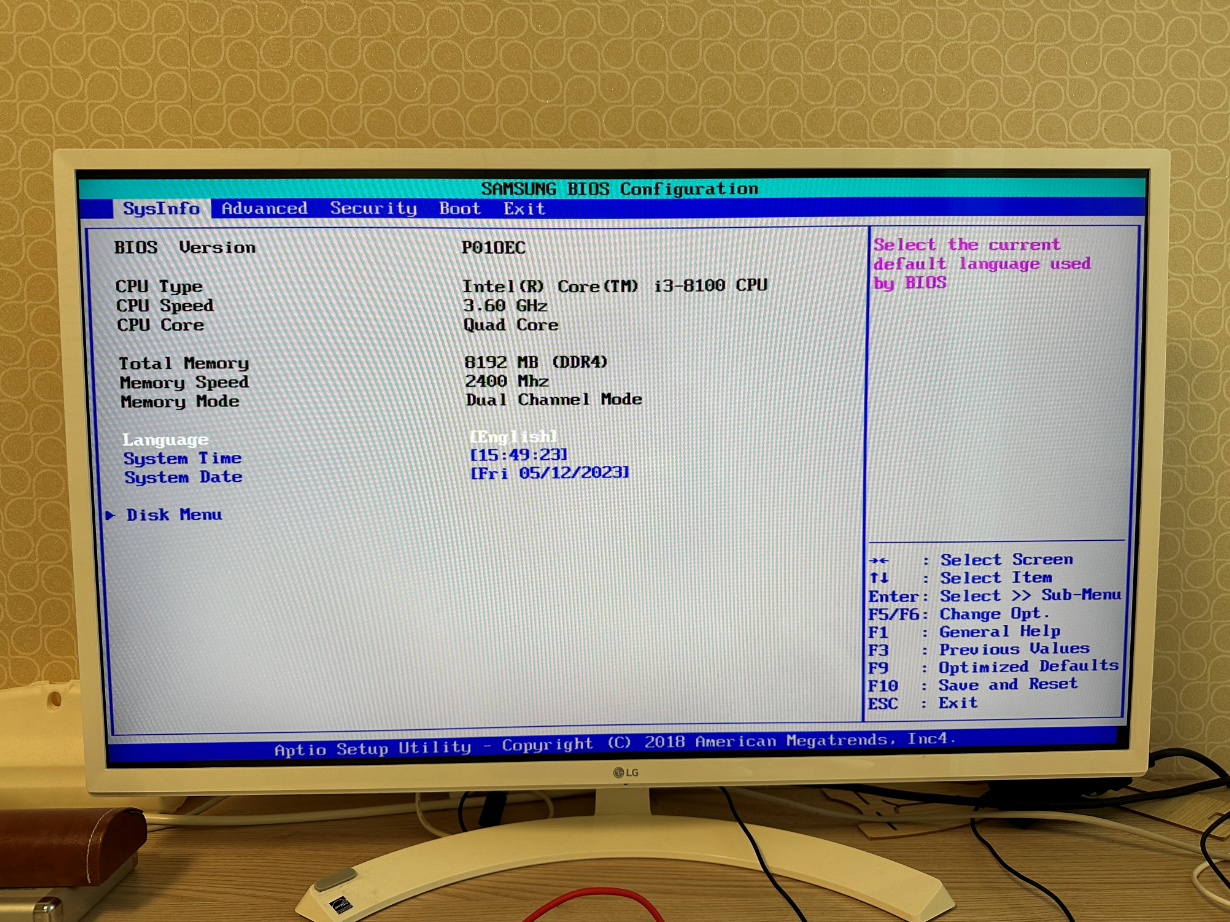Click the CPU Speed label
The width and height of the screenshot is (1230, 922).
(164, 305)
